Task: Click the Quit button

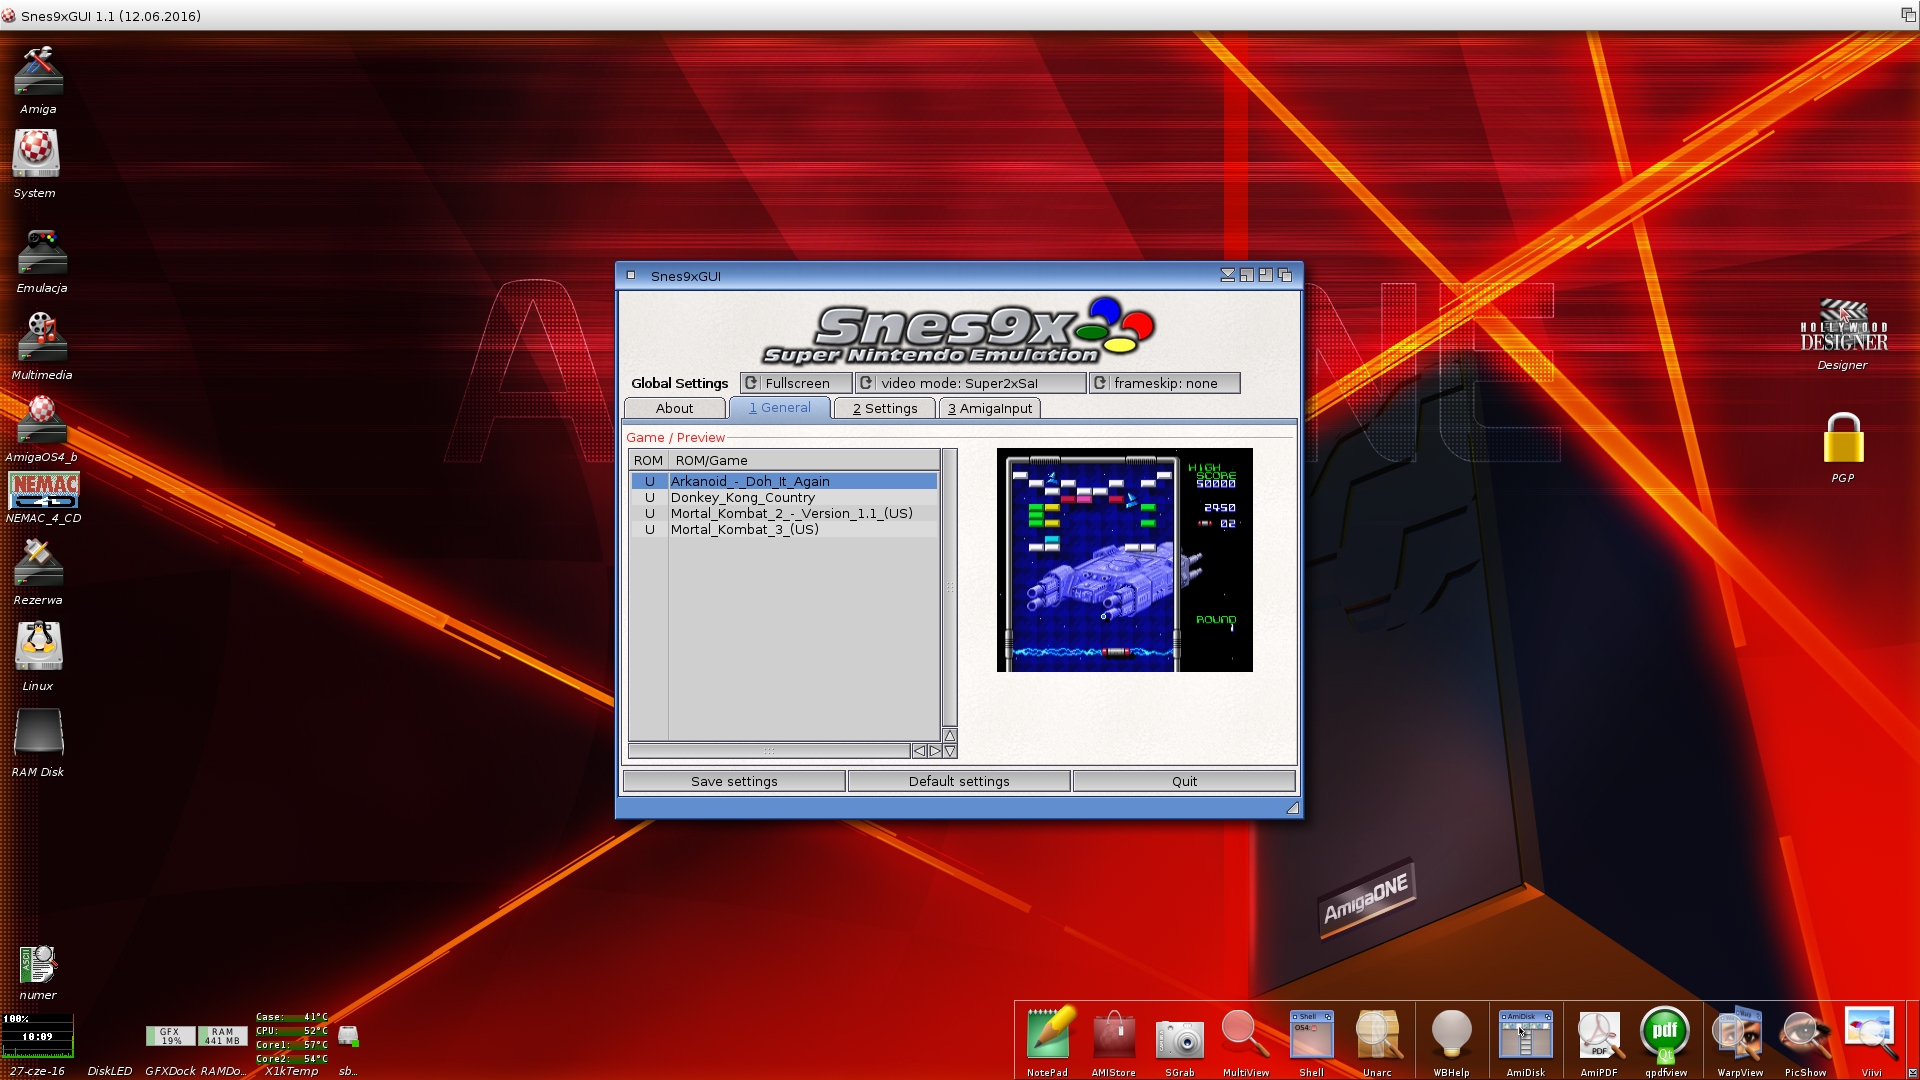Action: (1184, 781)
